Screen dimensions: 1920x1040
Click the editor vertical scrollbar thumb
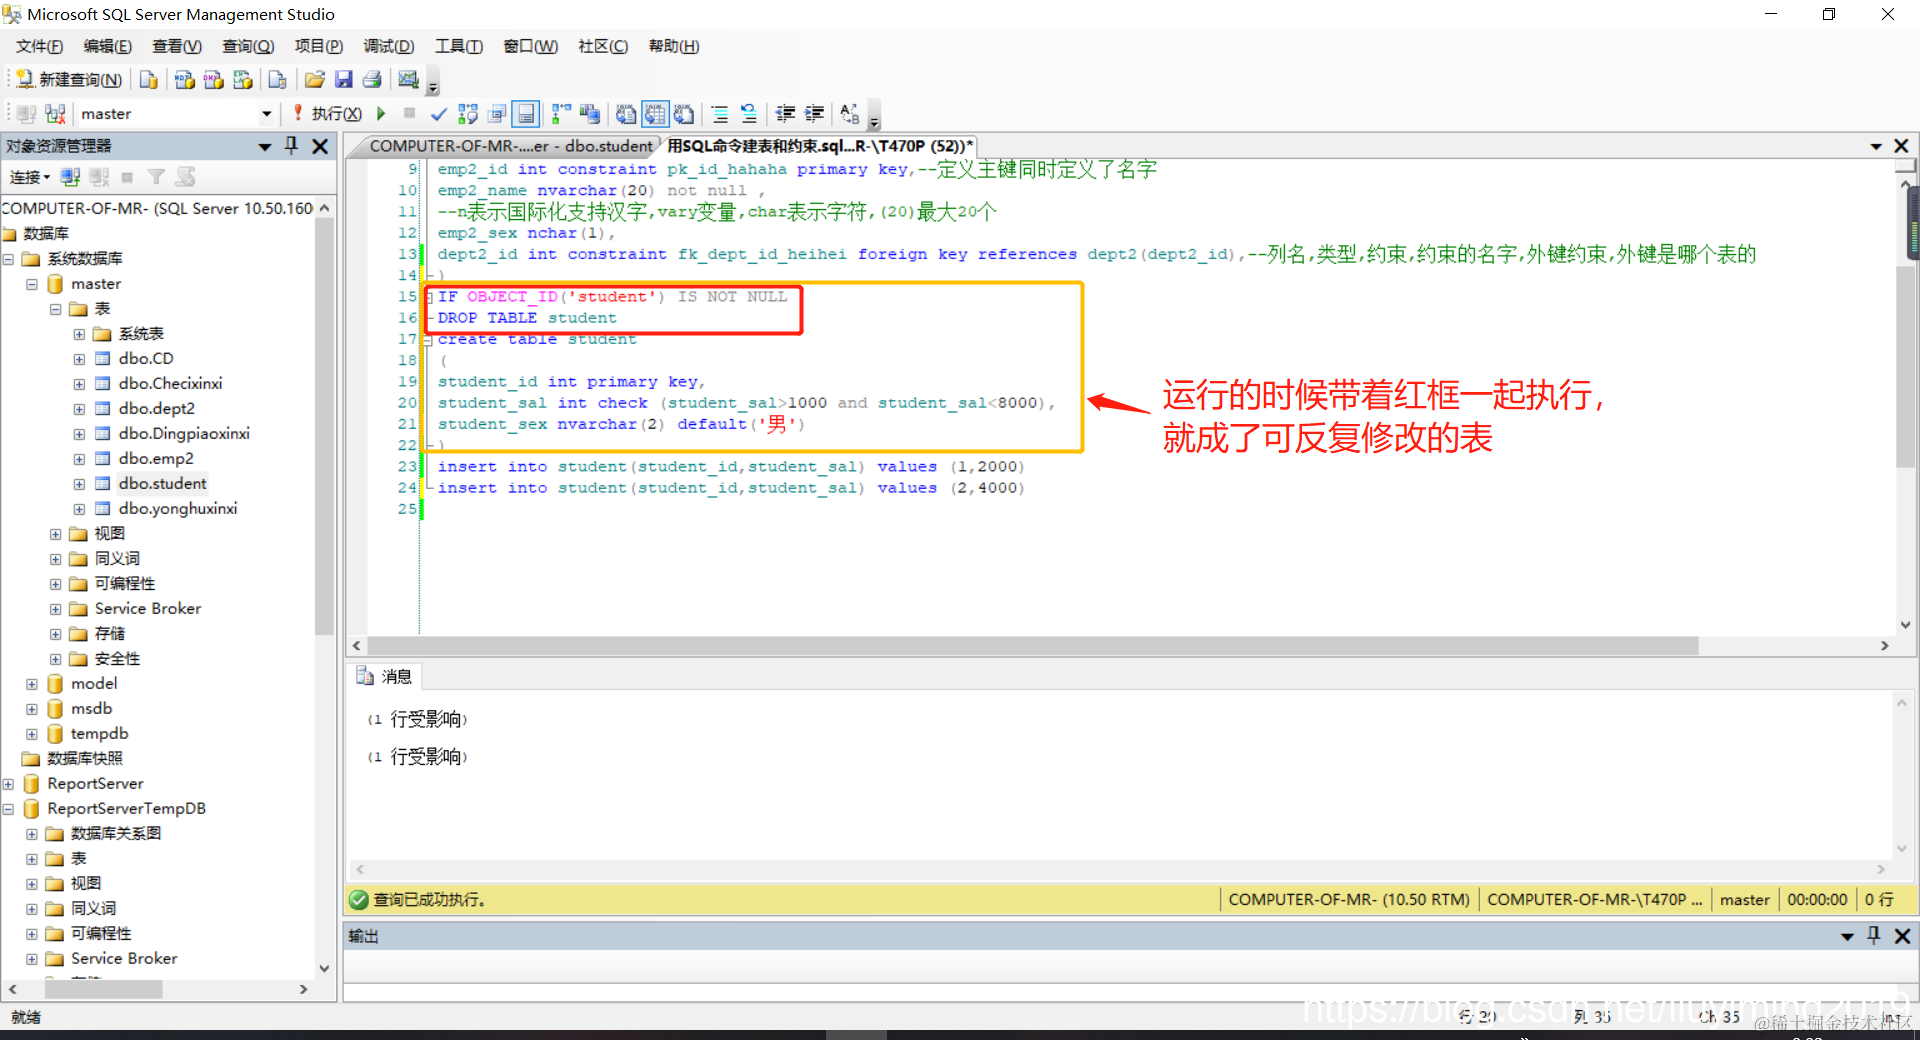1906,365
